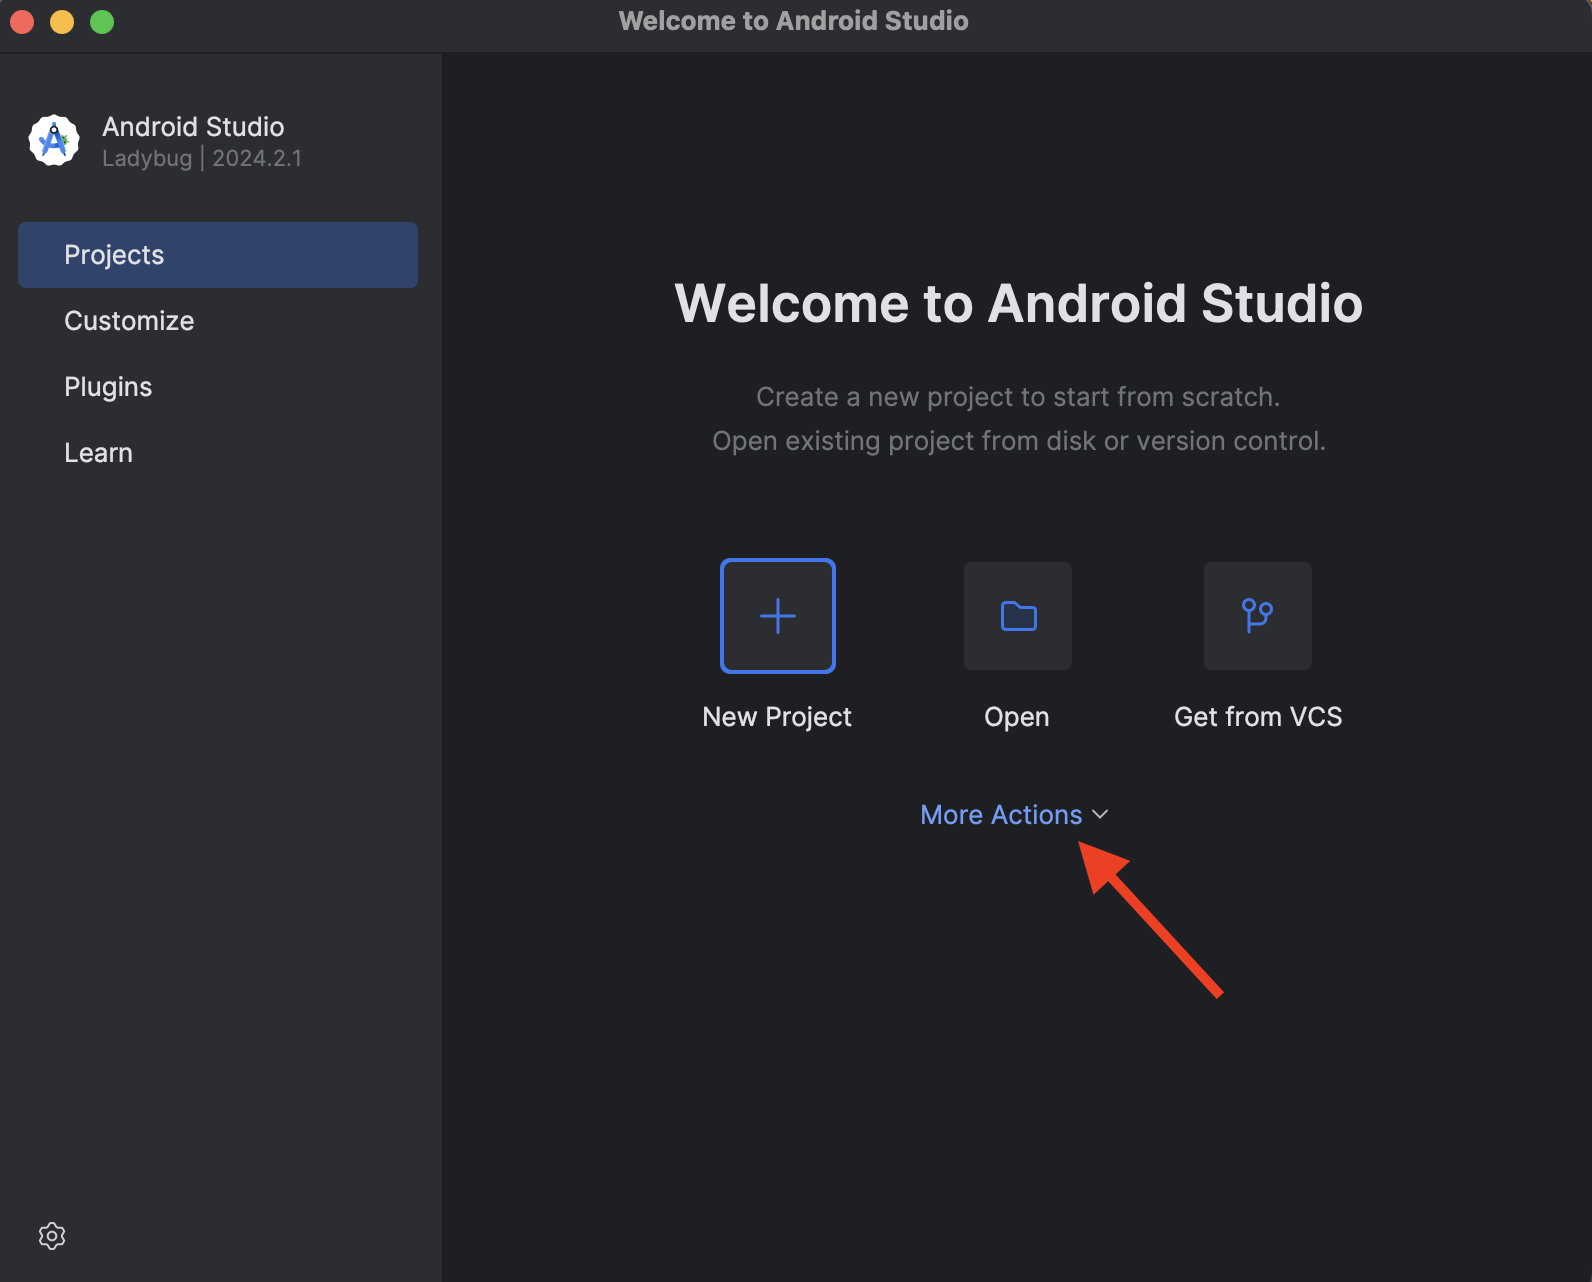Click the Open folder icon
This screenshot has width=1592, height=1282.
click(1018, 616)
